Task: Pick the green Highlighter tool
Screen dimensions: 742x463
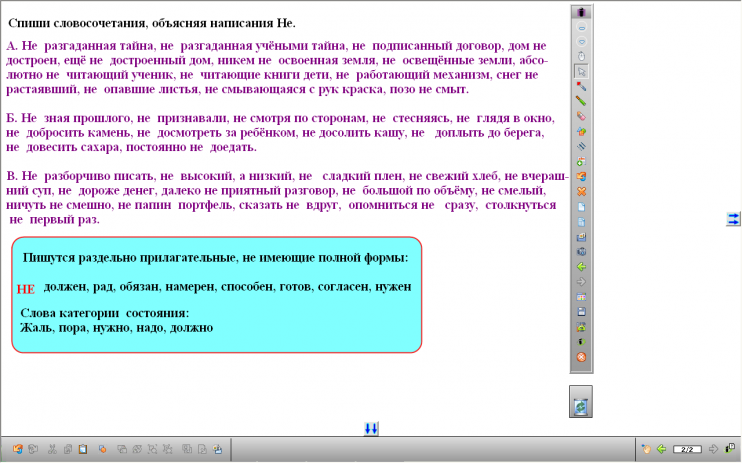Action: (581, 101)
